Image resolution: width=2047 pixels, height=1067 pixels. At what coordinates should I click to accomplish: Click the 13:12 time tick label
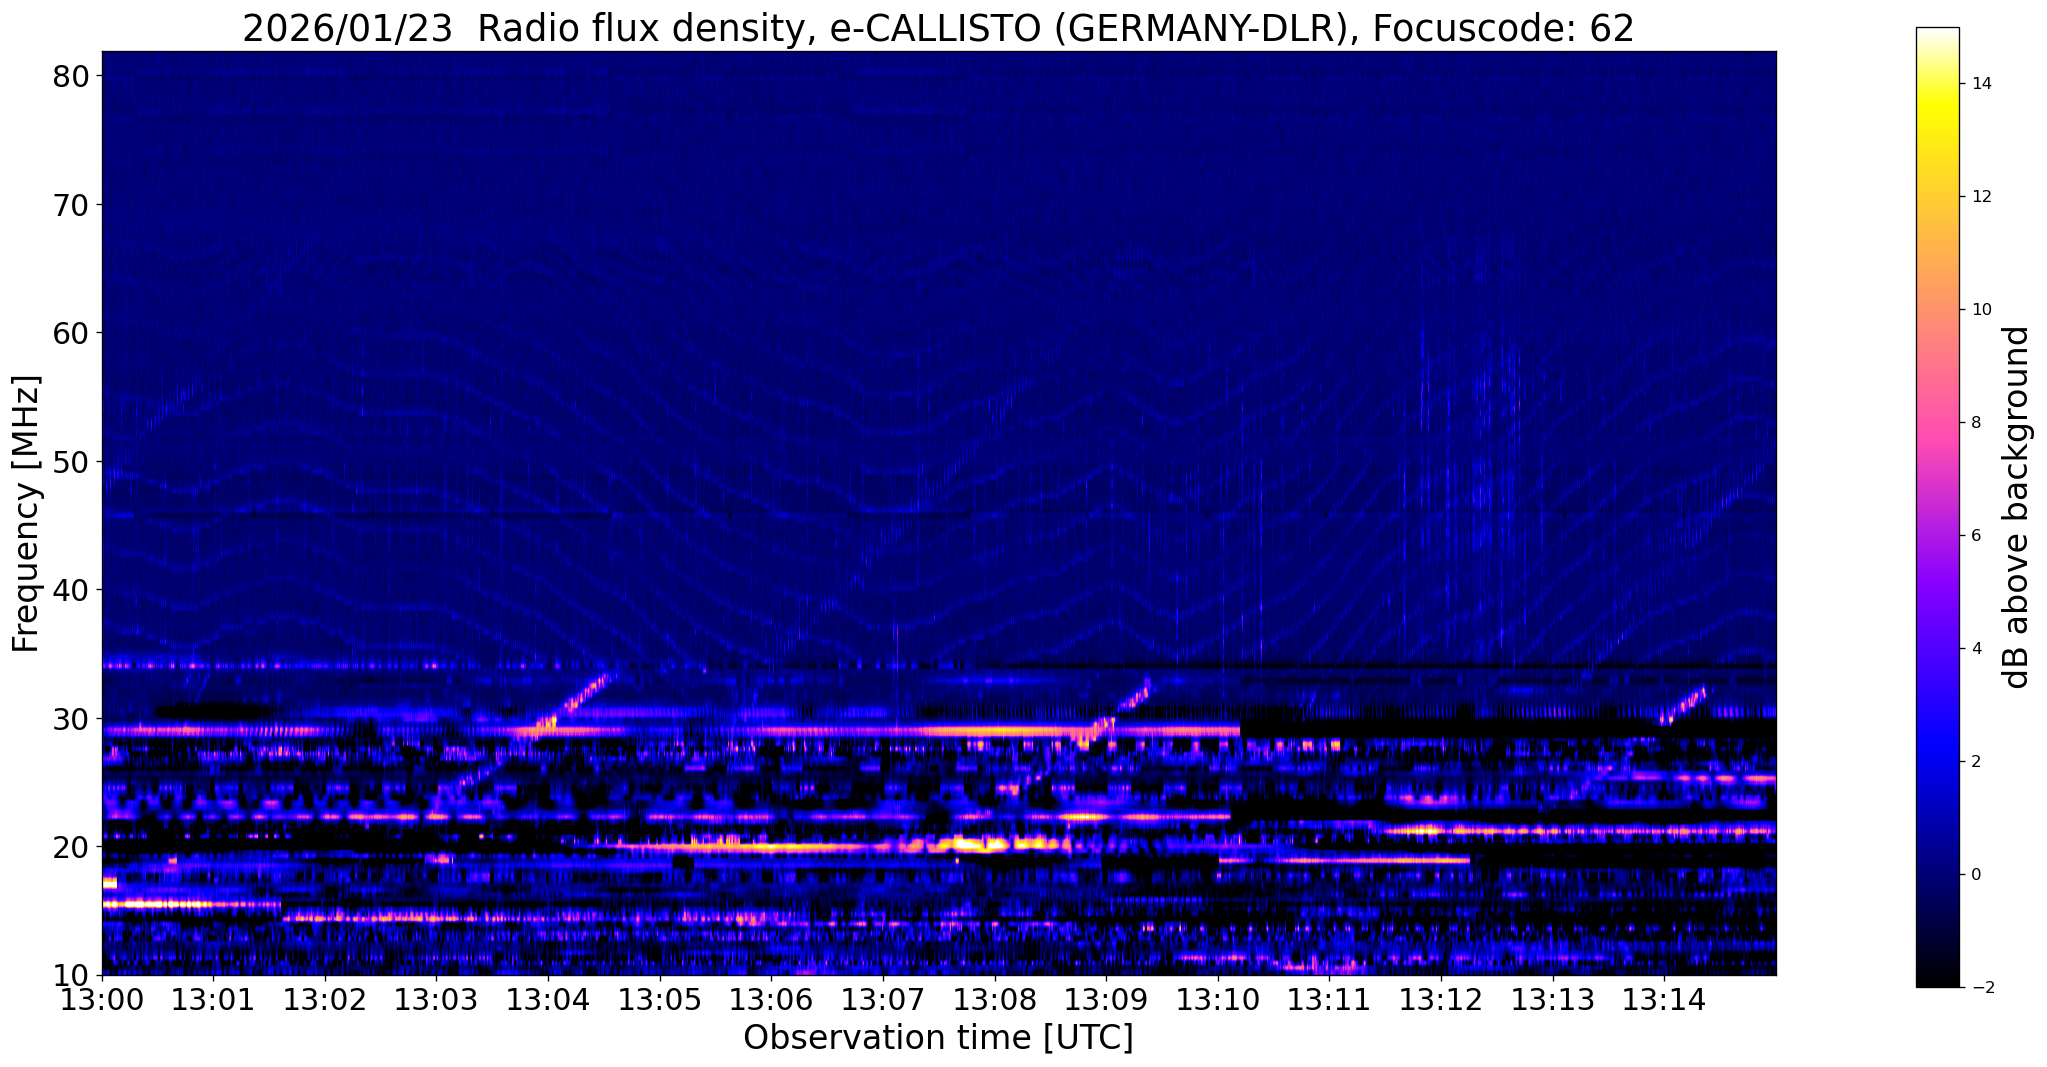pyautogui.click(x=1441, y=1000)
